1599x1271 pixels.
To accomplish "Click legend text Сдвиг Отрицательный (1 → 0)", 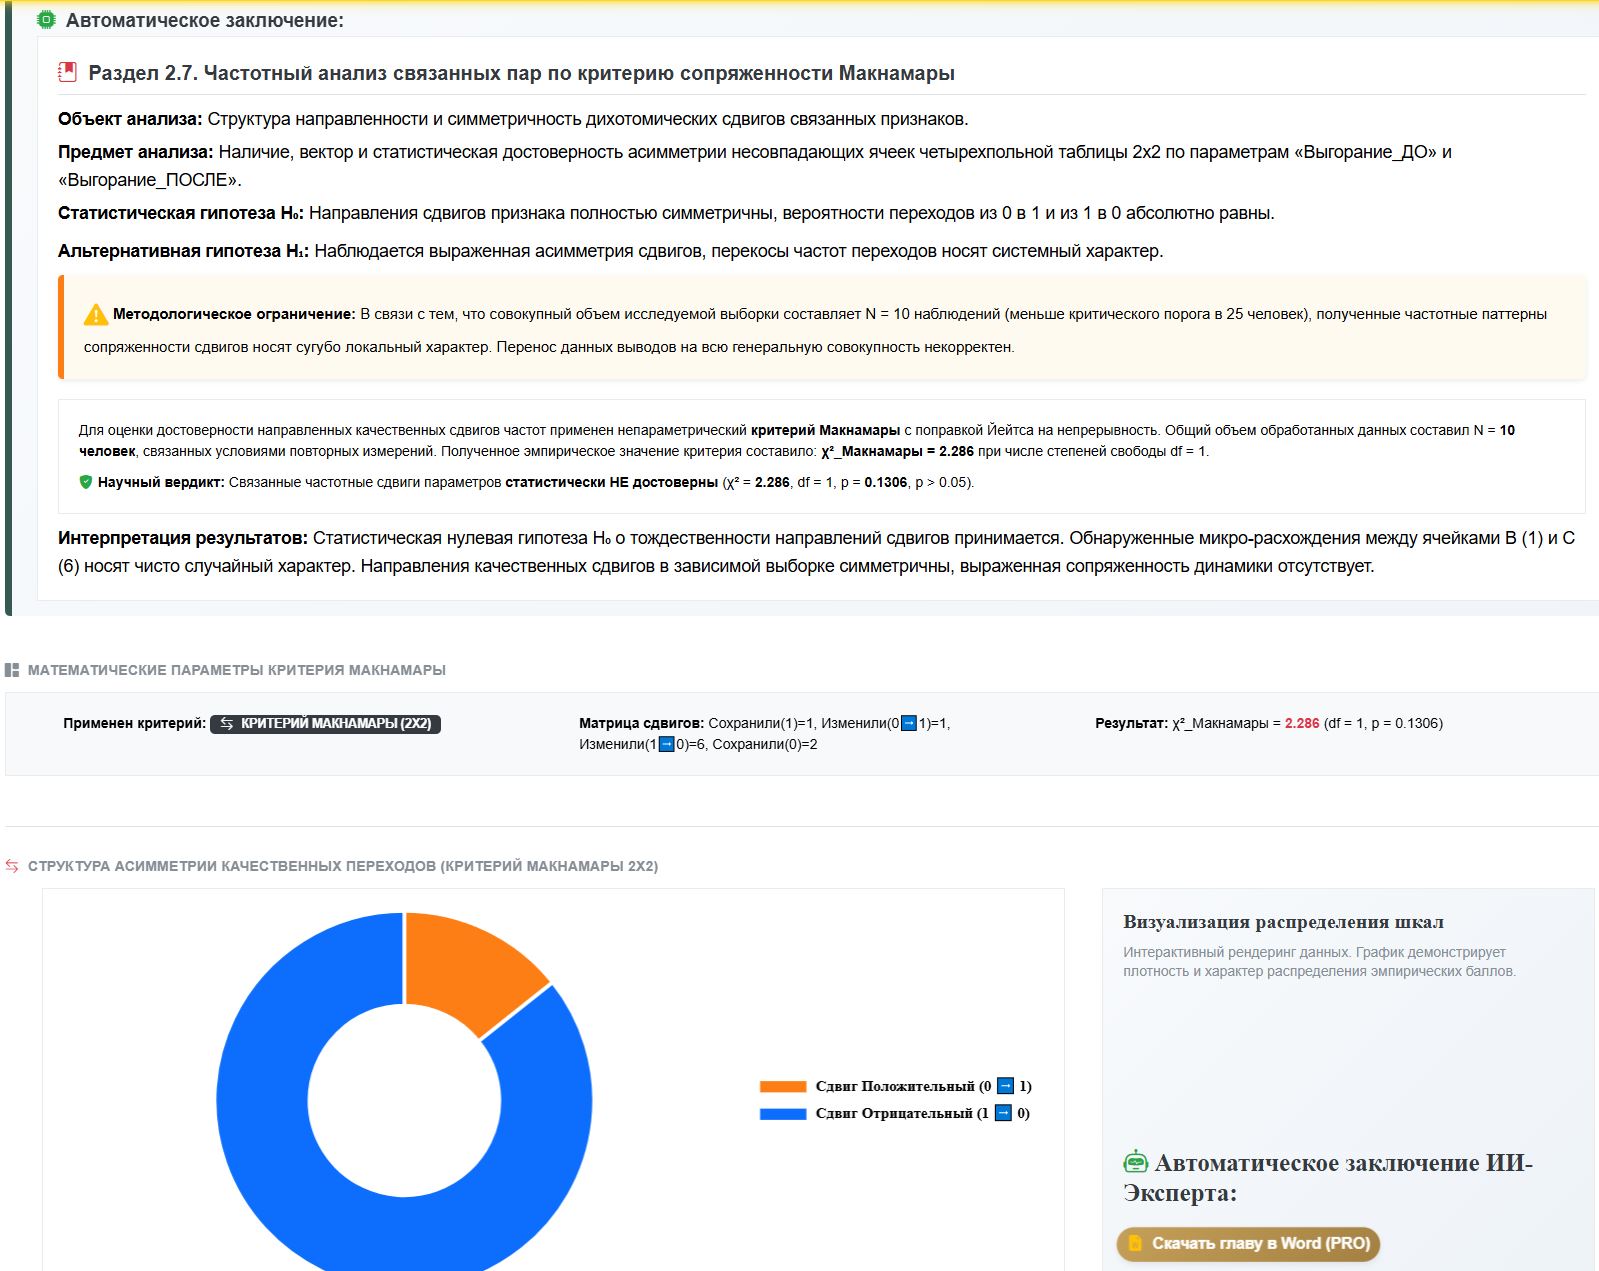I will point(922,1113).
